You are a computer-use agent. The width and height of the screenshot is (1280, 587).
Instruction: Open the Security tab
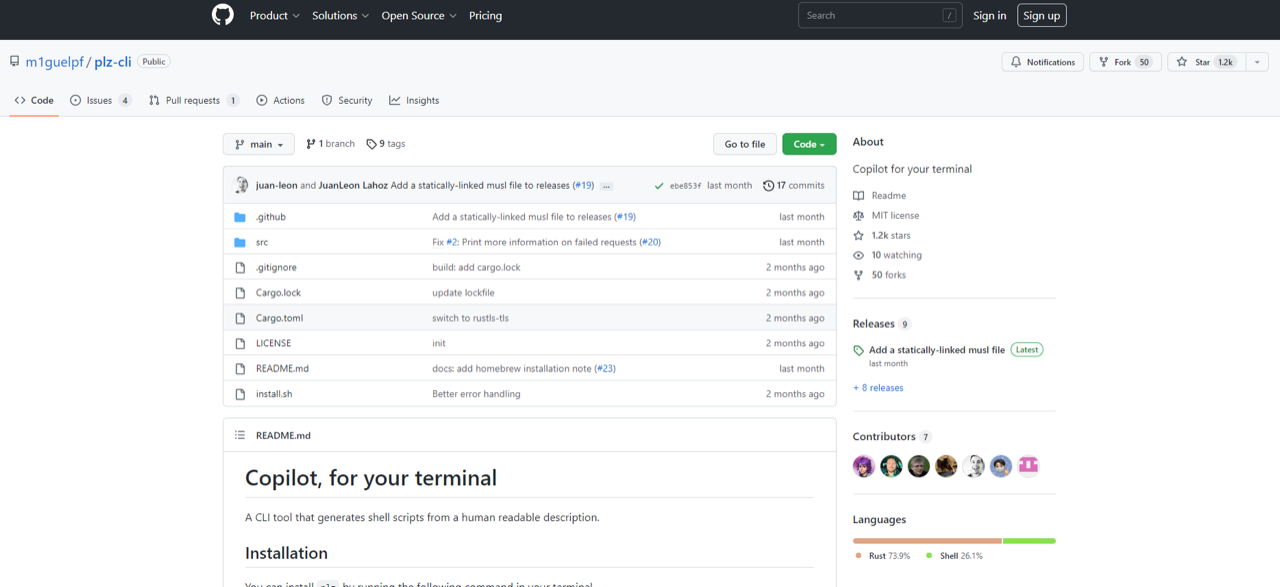[x=347, y=100]
